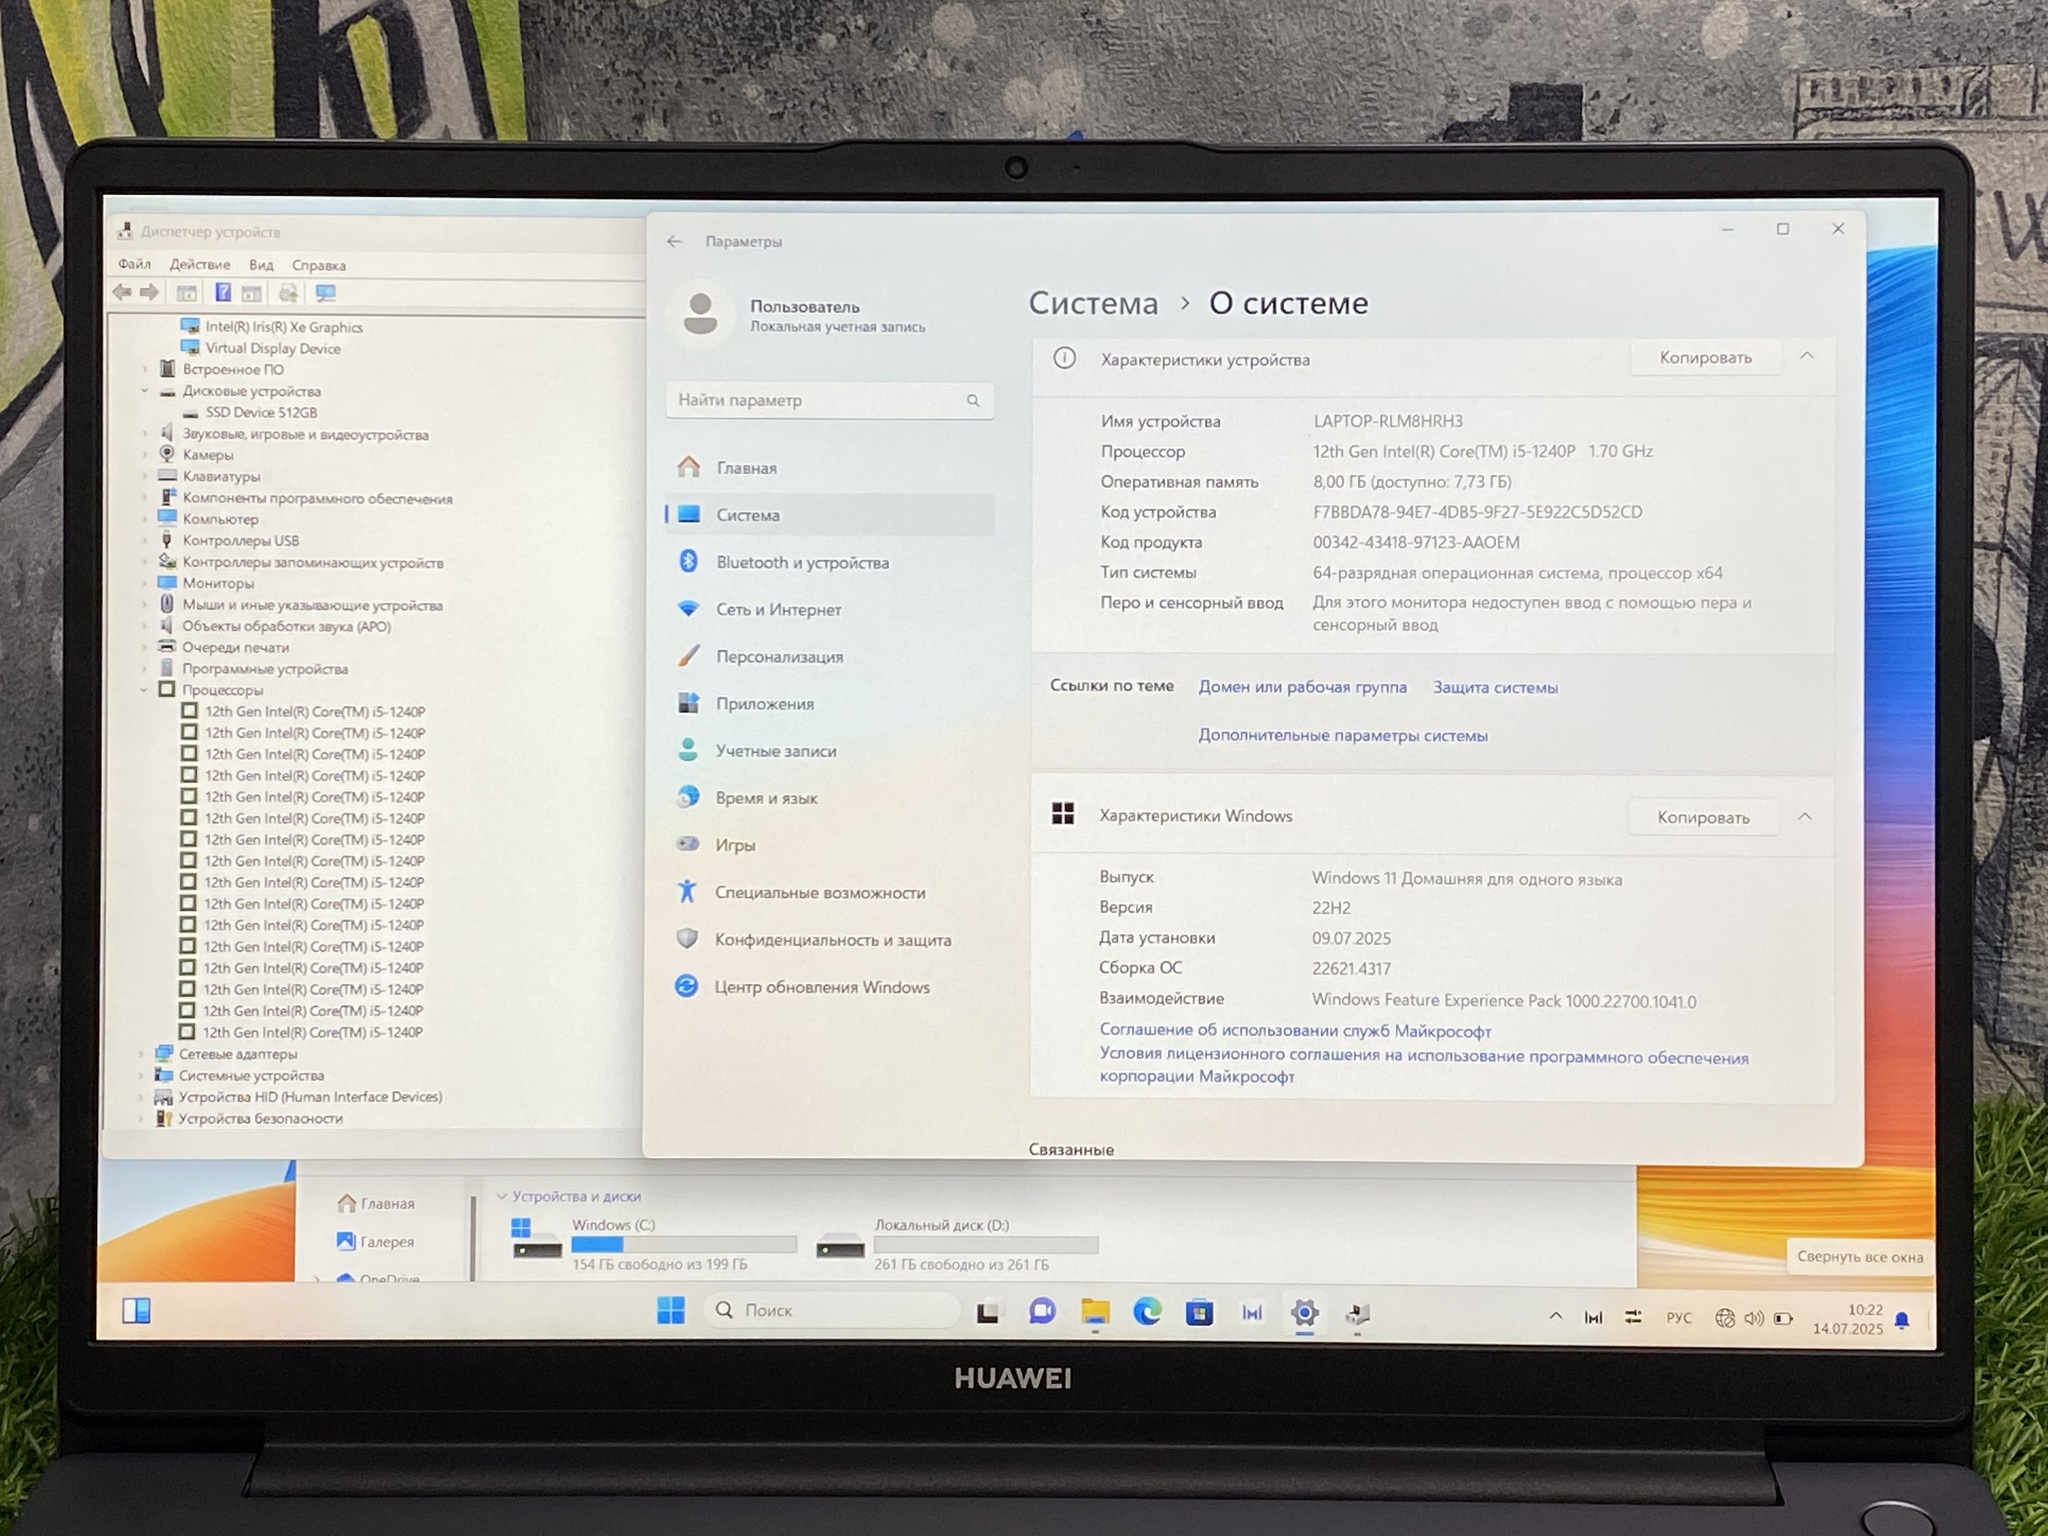Click scan for hardware changes toolbar icon
The image size is (2048, 1536).
click(326, 293)
